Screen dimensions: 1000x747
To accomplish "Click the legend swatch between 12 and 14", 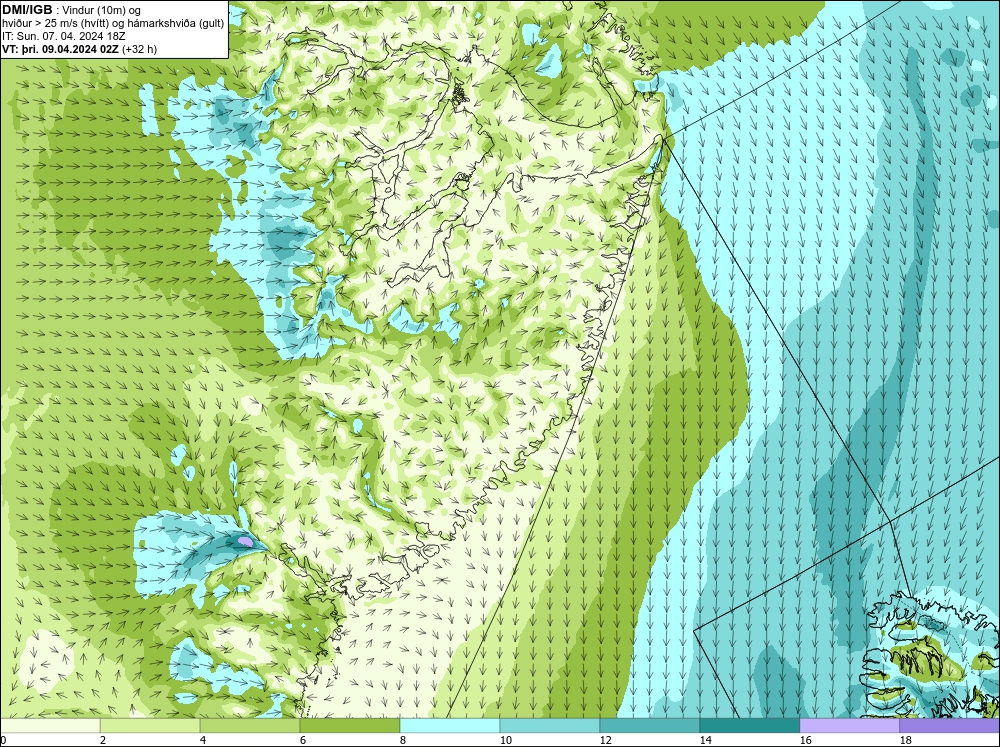I will pos(649,726).
